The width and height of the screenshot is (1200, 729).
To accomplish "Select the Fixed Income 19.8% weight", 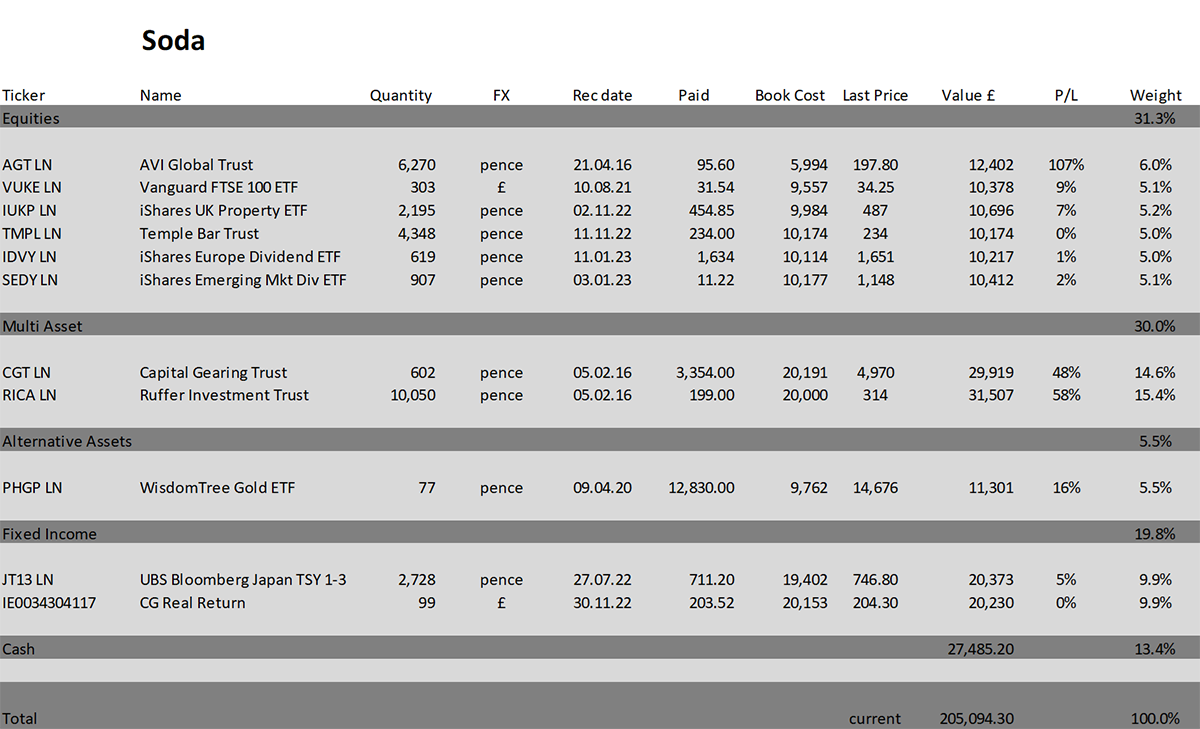I will [x=1156, y=534].
